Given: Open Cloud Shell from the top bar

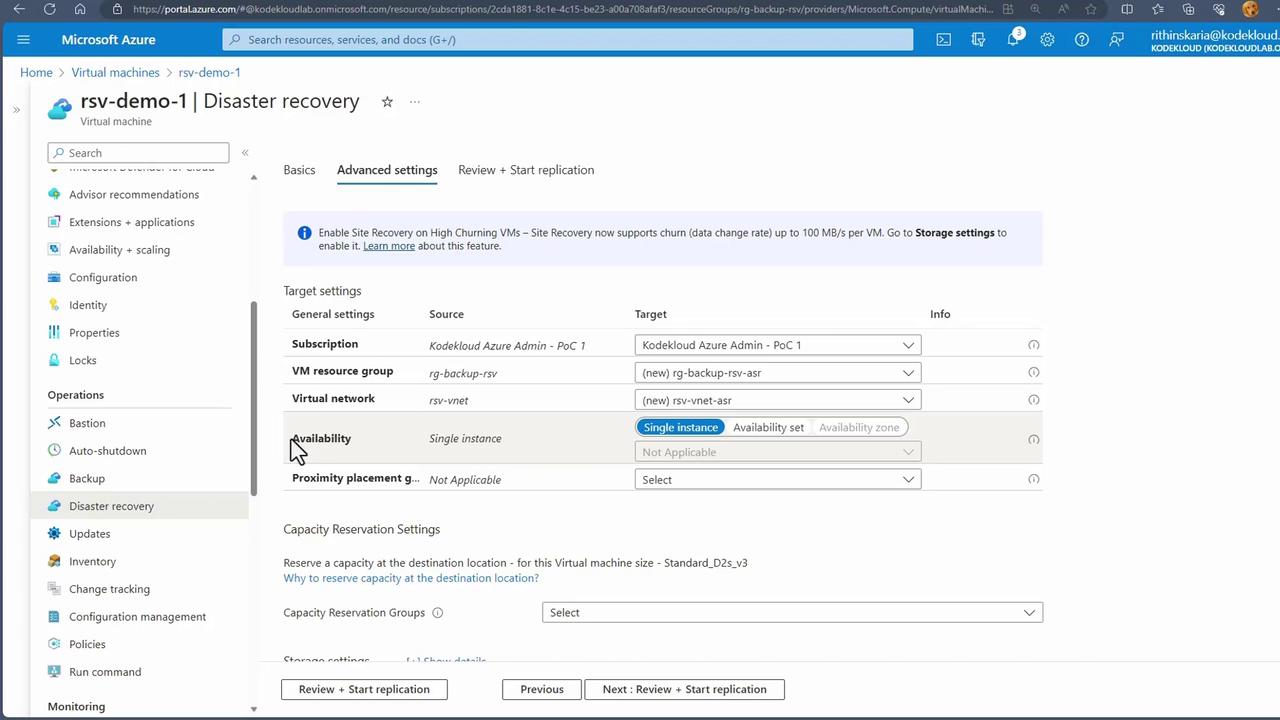Looking at the screenshot, I should pyautogui.click(x=943, y=40).
